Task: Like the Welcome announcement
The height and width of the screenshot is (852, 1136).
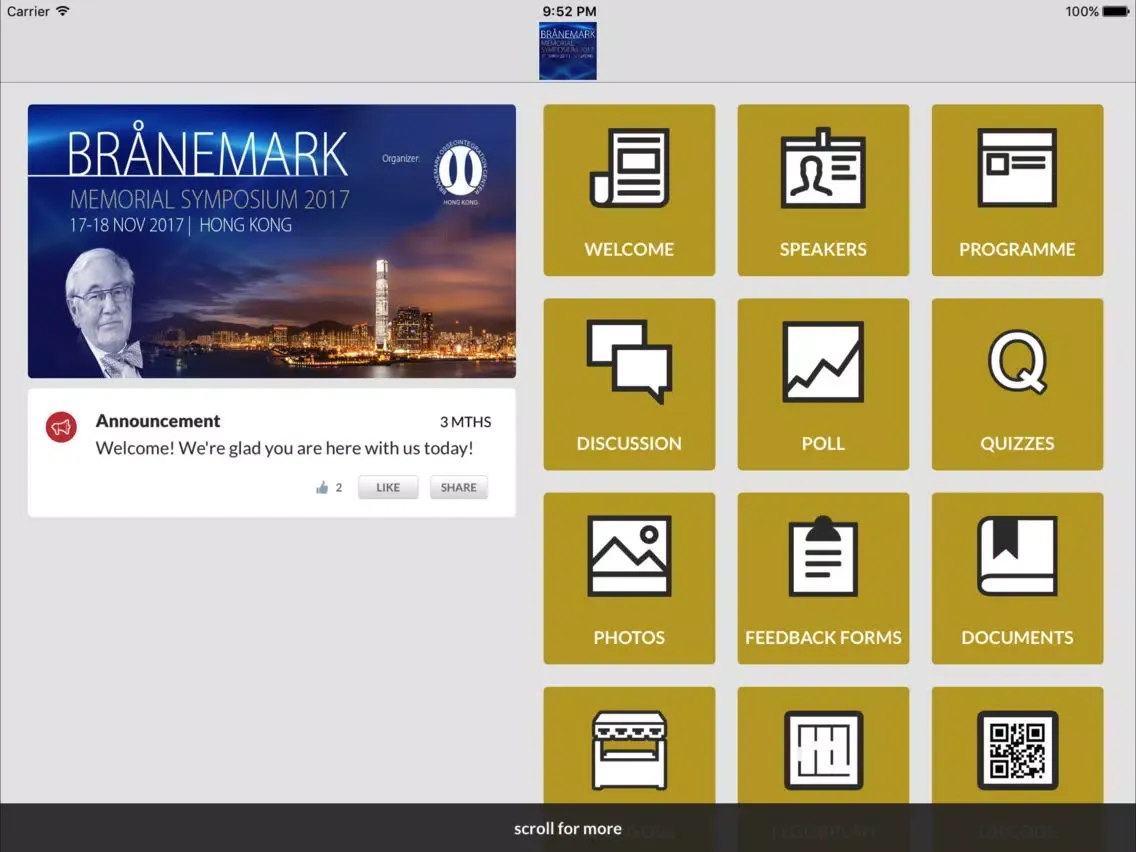Action: (x=388, y=488)
